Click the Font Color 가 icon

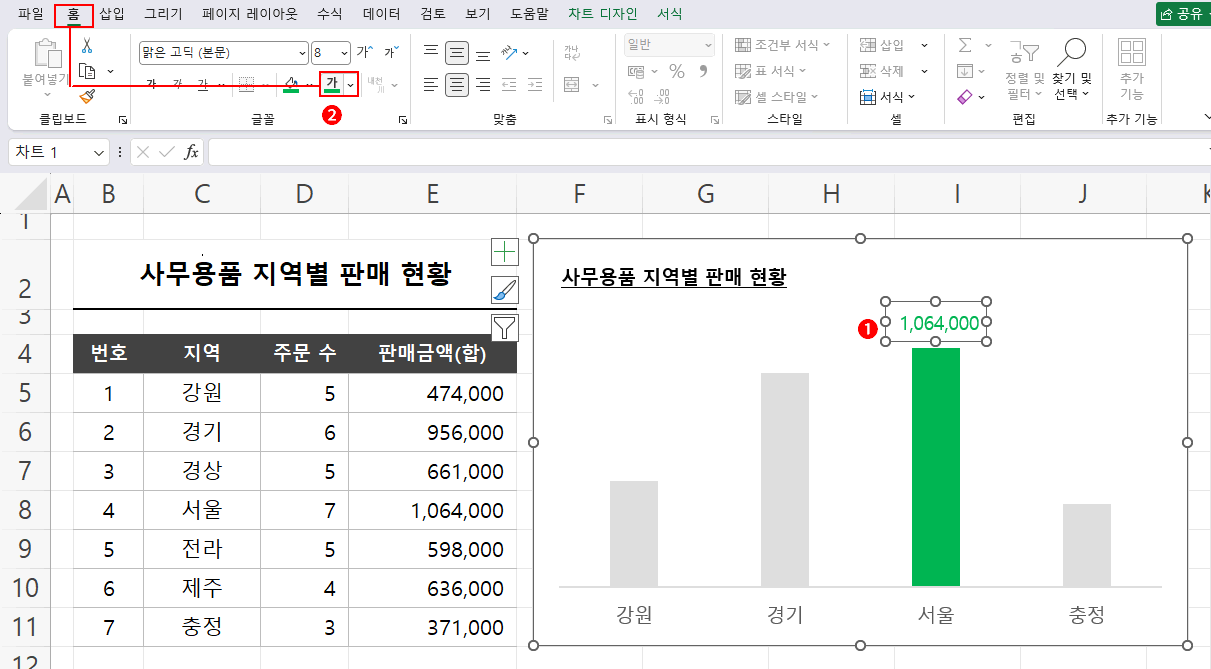point(331,85)
